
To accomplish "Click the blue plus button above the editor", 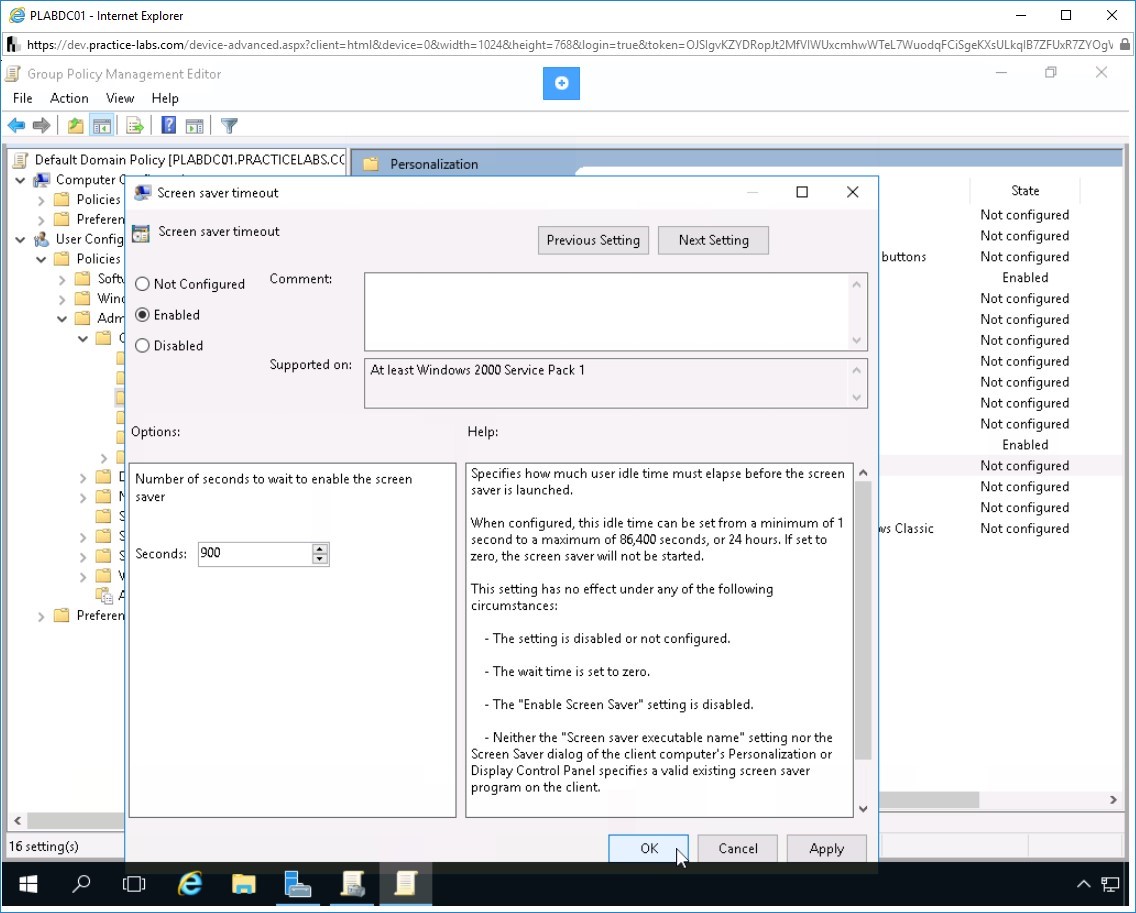I will point(561,83).
